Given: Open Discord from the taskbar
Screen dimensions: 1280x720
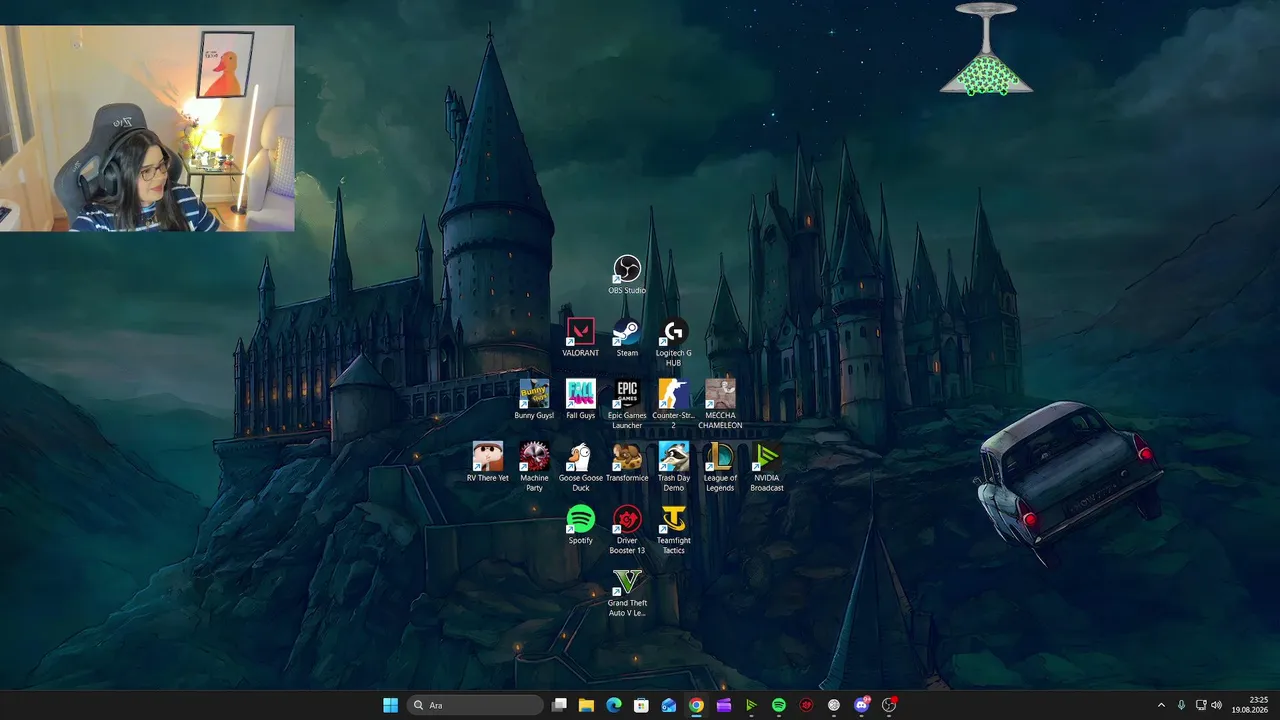Looking at the screenshot, I should coord(862,705).
